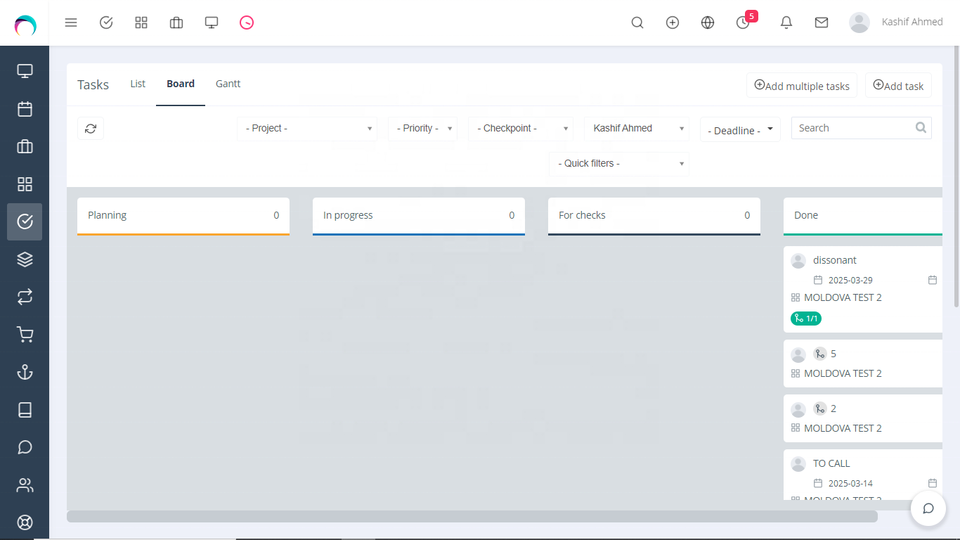Click the anchor icon in sidebar
960x540 pixels.
(x=25, y=372)
